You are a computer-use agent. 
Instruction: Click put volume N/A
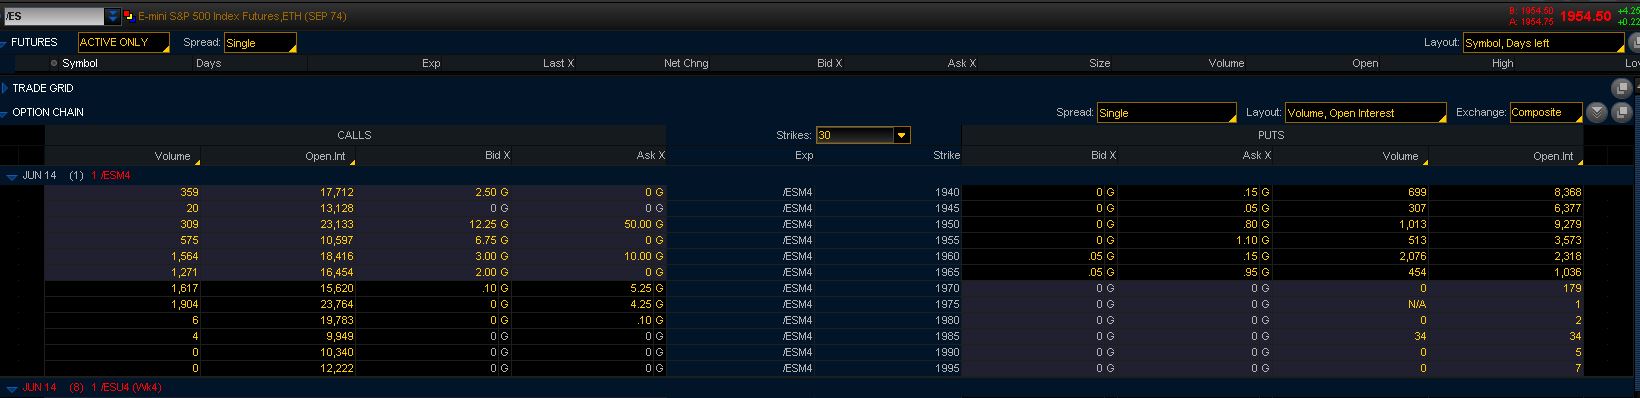[1416, 304]
